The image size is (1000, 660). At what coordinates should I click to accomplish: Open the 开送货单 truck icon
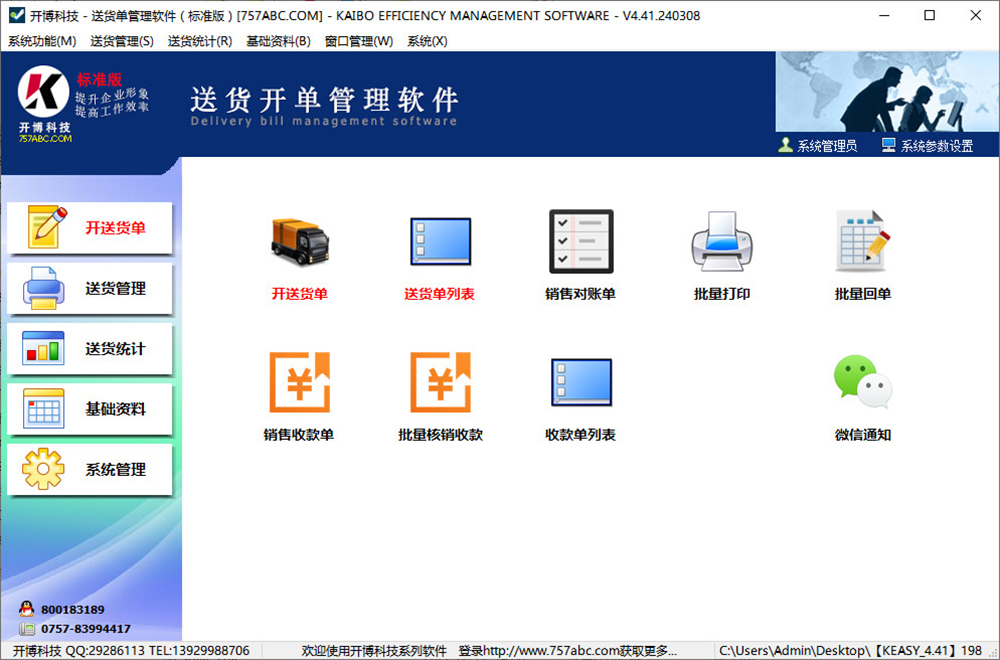(x=300, y=241)
